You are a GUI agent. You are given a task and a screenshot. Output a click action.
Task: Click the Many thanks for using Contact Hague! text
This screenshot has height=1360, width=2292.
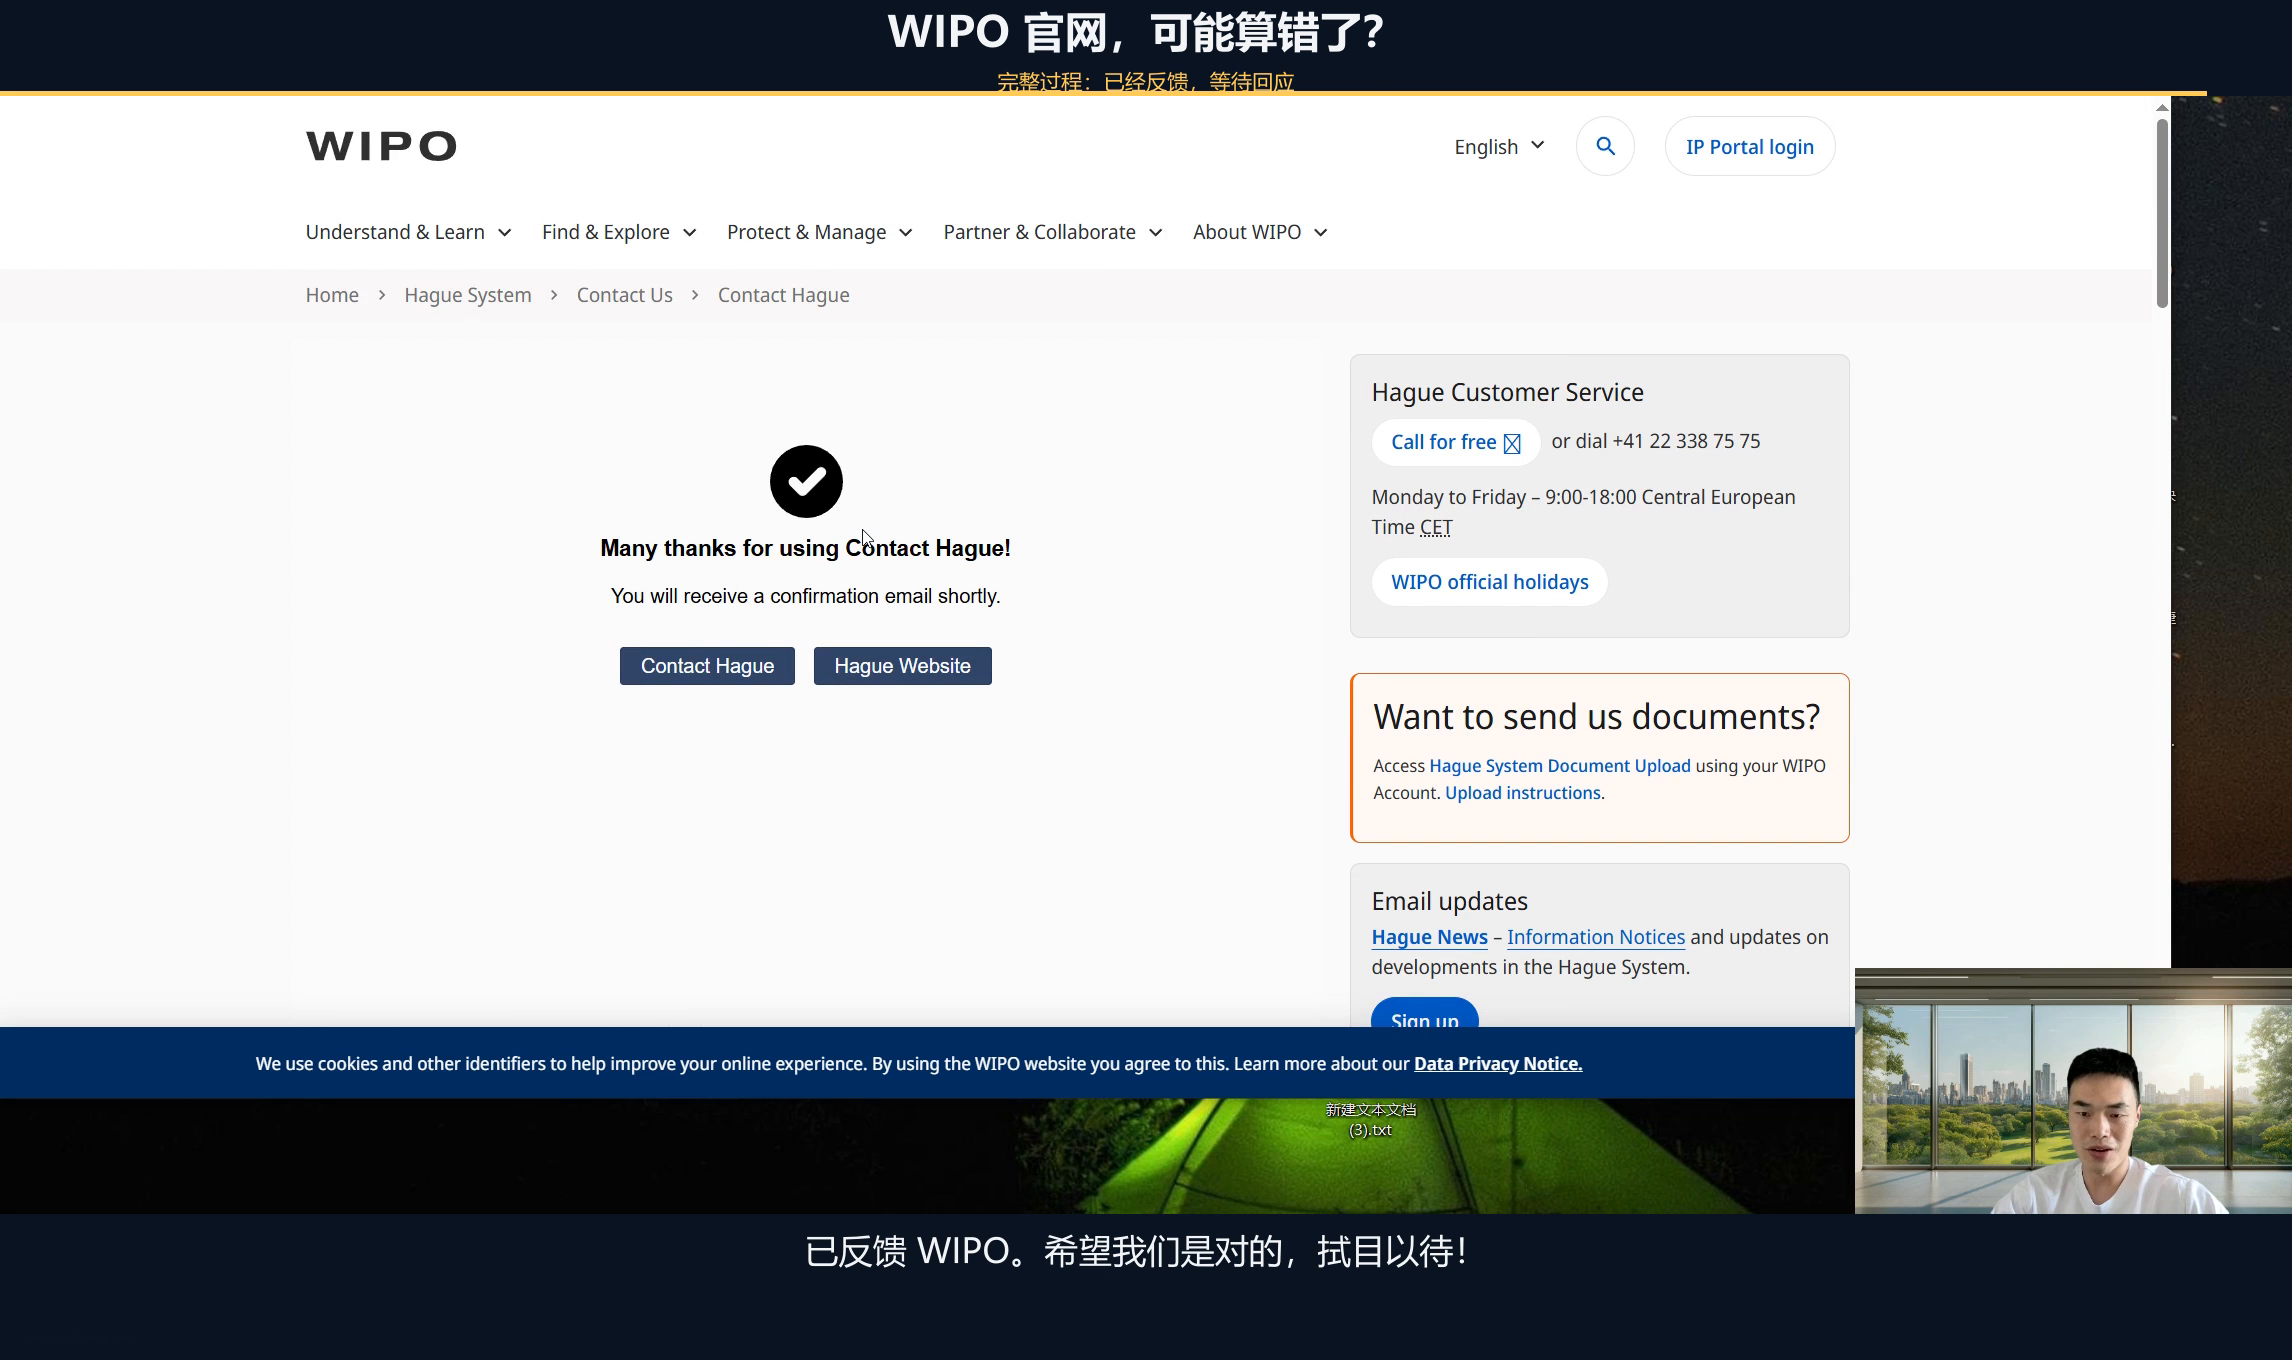pyautogui.click(x=805, y=548)
